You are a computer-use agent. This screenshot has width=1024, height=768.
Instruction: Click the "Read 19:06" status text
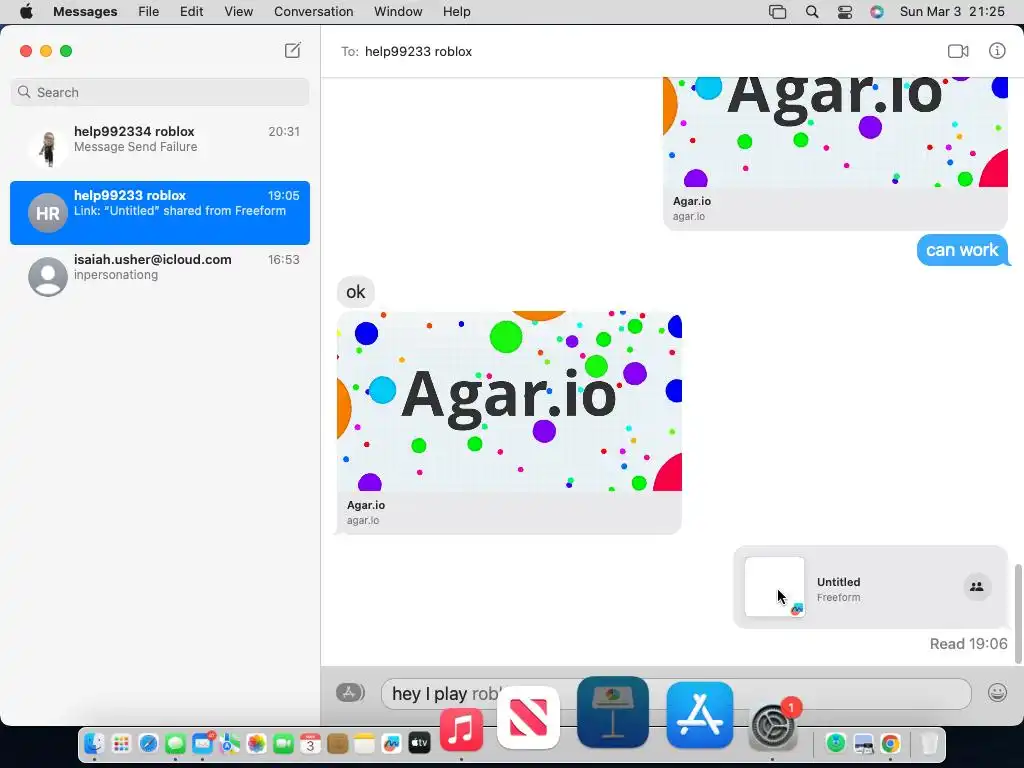point(968,644)
